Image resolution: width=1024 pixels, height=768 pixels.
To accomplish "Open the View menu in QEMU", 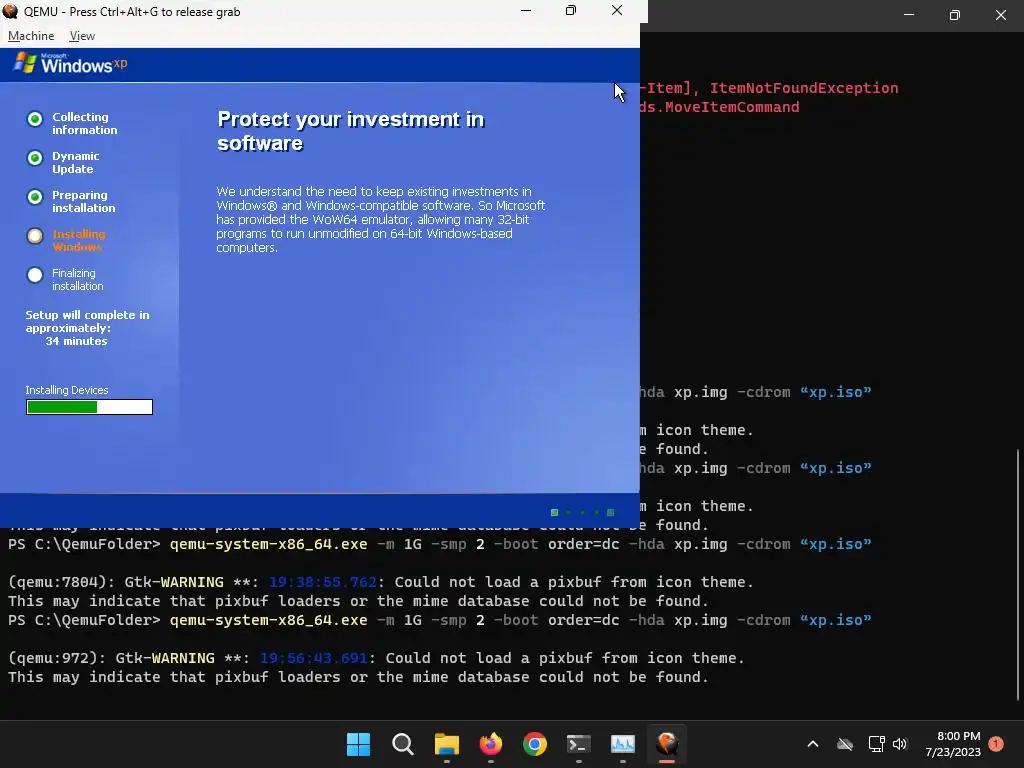I will click(x=82, y=36).
